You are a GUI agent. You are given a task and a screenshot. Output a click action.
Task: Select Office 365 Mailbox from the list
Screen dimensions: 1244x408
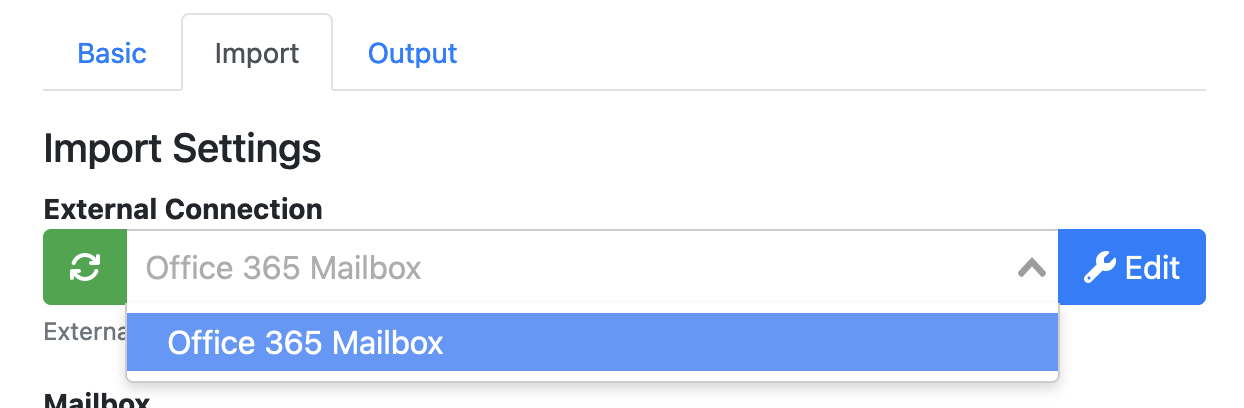click(305, 343)
